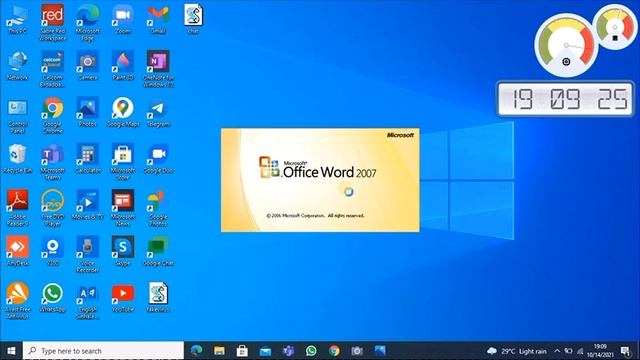The width and height of the screenshot is (640, 360).
Task: Select the Google Maps desktop shortcut
Action: (x=123, y=112)
